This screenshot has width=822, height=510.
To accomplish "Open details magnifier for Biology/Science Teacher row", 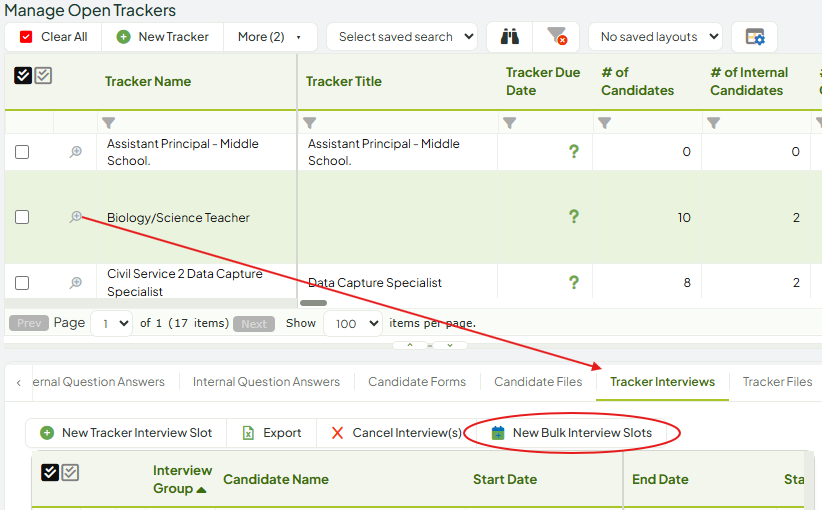I will pyautogui.click(x=75, y=216).
